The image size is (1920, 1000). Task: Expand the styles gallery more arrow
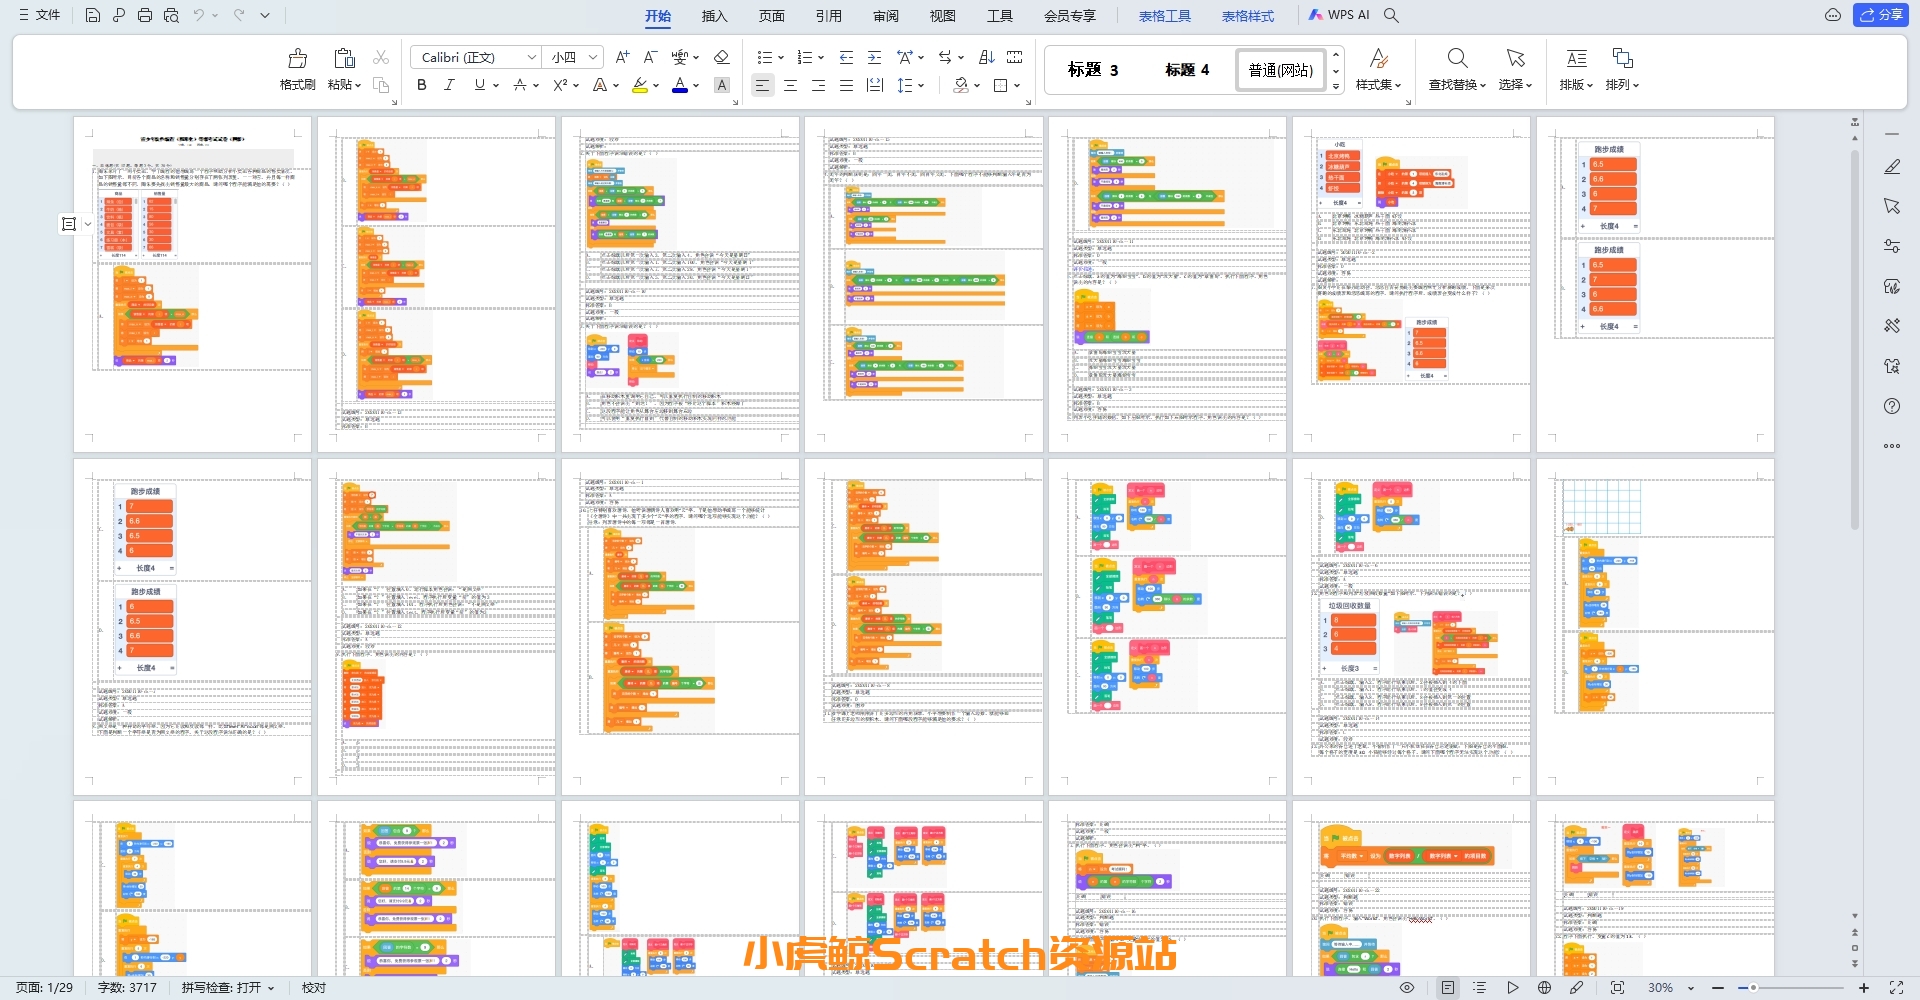tap(1336, 87)
